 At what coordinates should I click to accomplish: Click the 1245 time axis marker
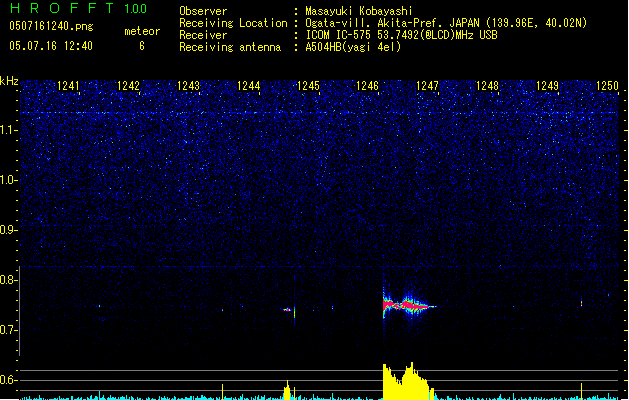[308, 86]
